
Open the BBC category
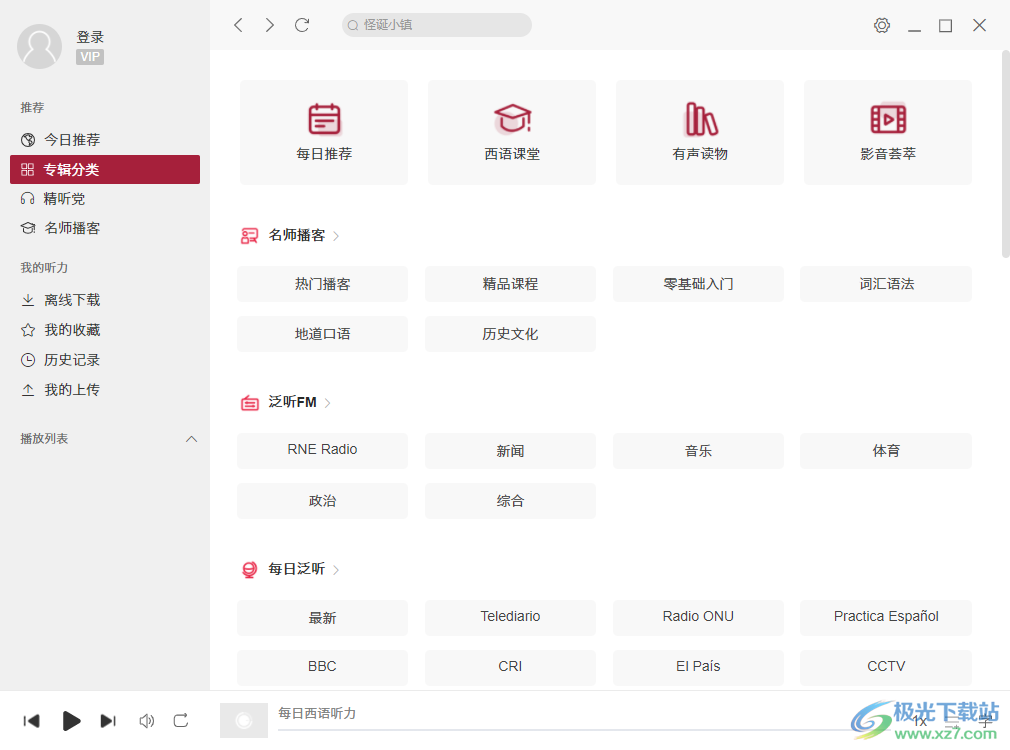pyautogui.click(x=322, y=668)
